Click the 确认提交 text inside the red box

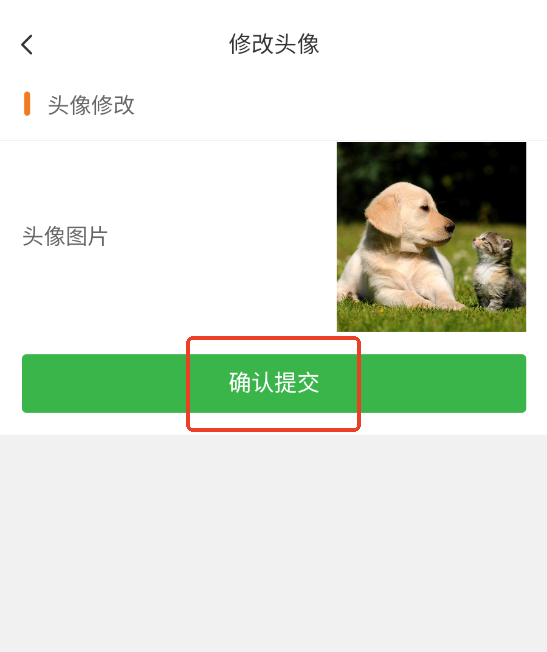(x=274, y=383)
